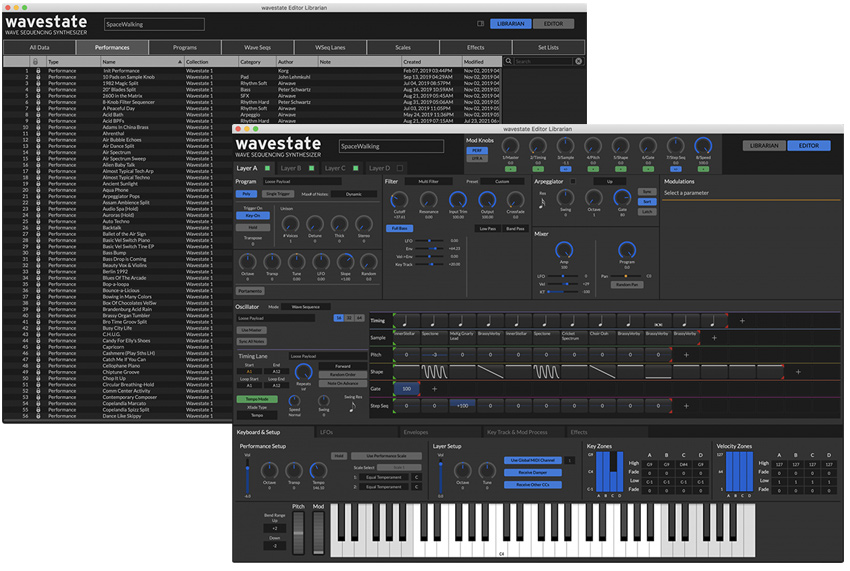Click LIBRARIAN button in front editor window

[764, 145]
